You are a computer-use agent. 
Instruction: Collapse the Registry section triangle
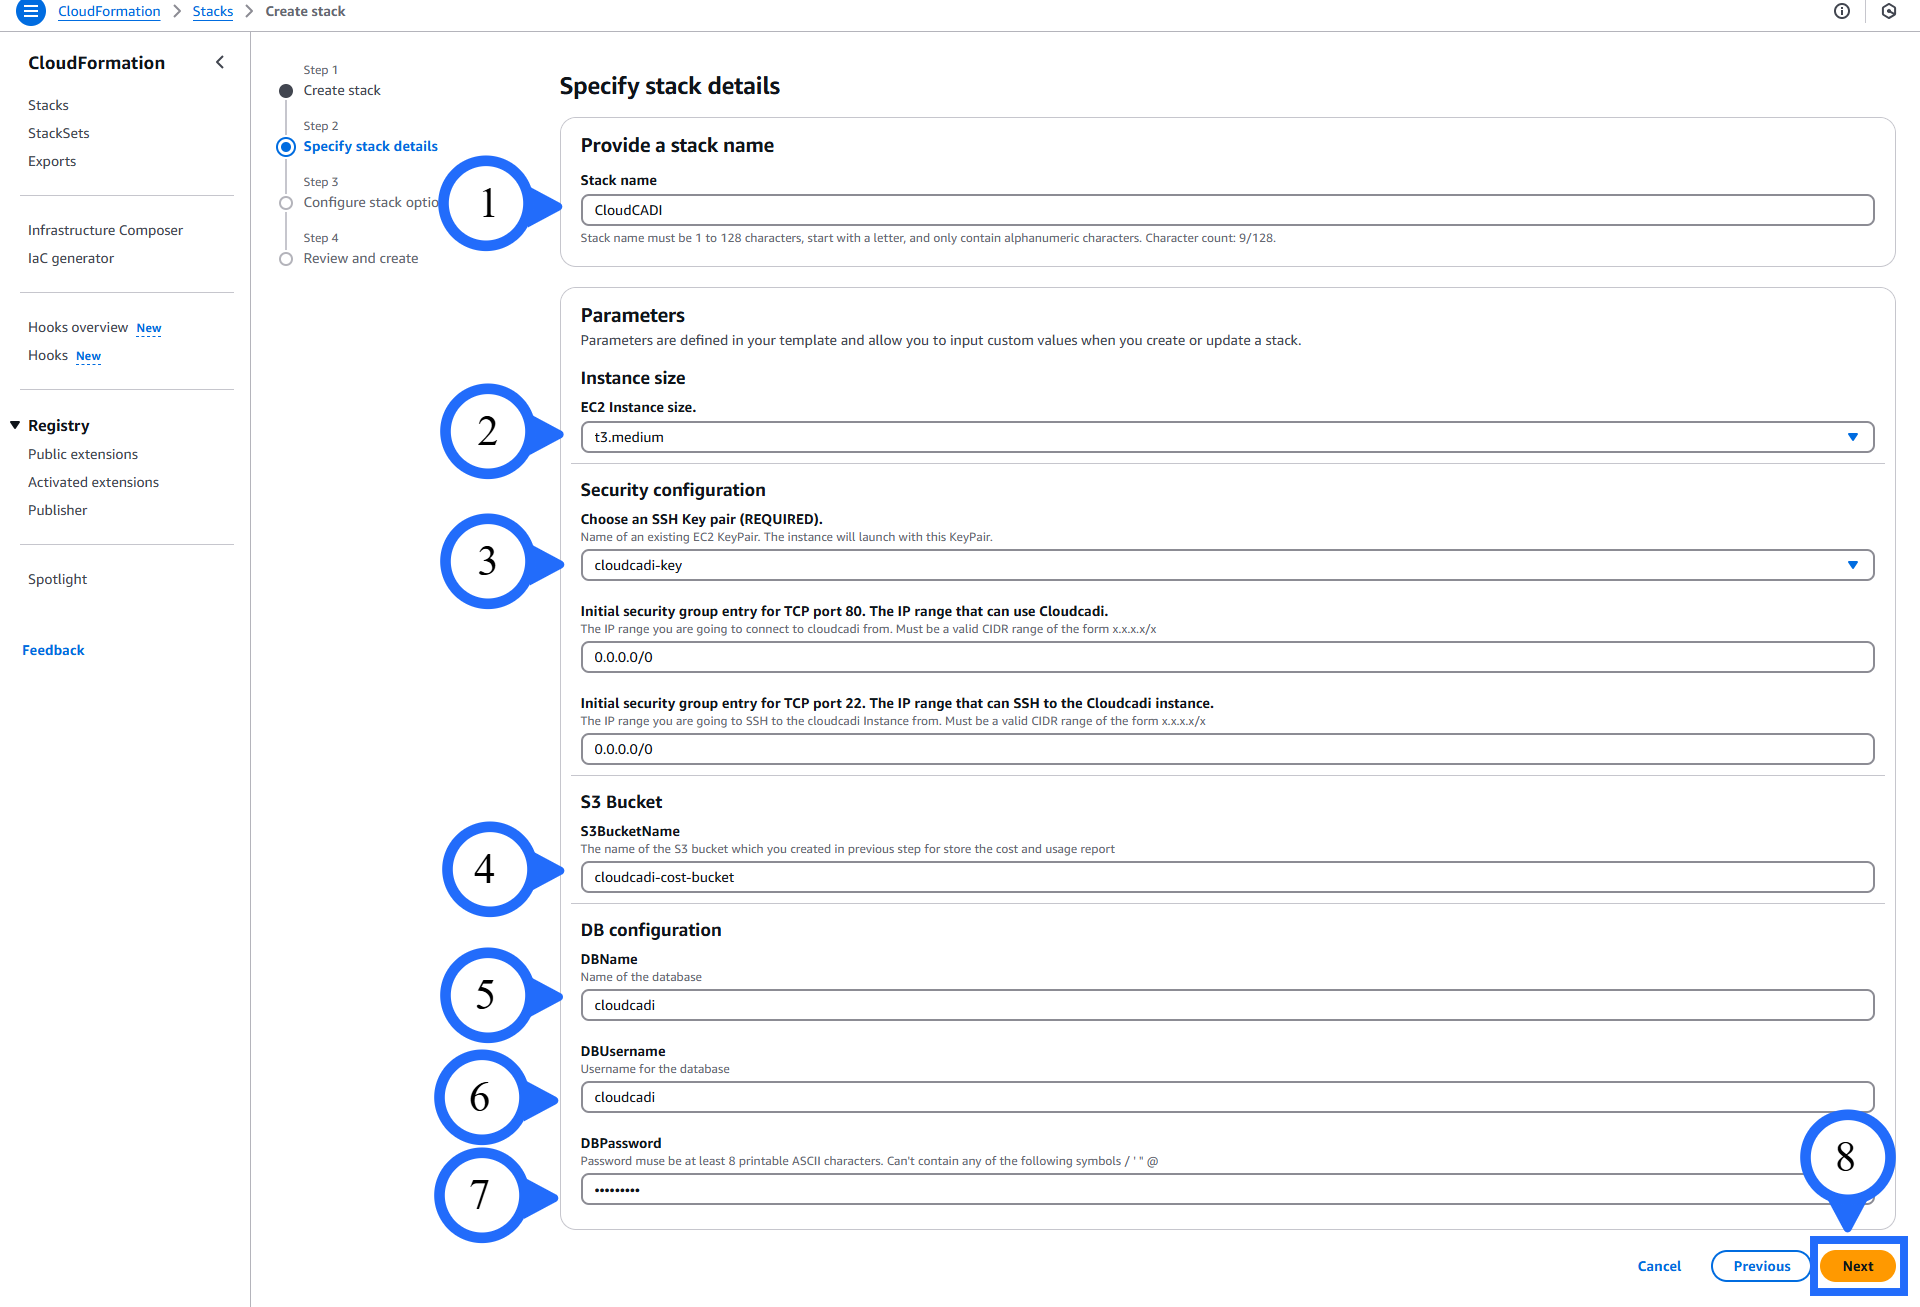pyautogui.click(x=15, y=425)
